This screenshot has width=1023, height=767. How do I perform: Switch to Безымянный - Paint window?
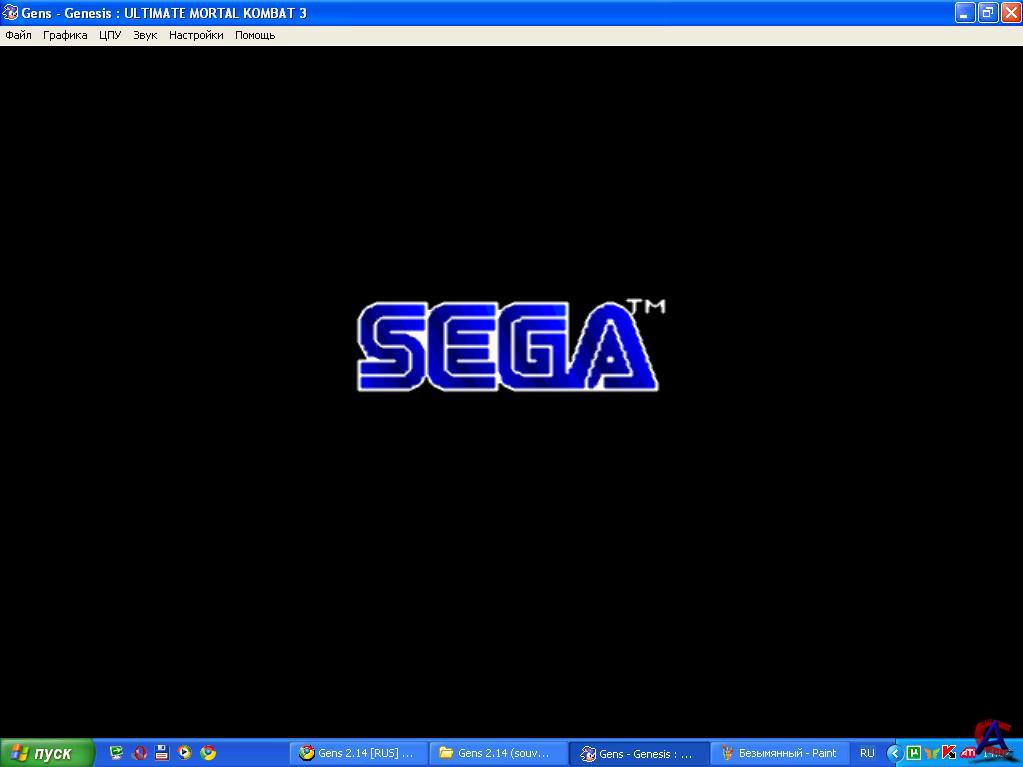click(x=780, y=753)
